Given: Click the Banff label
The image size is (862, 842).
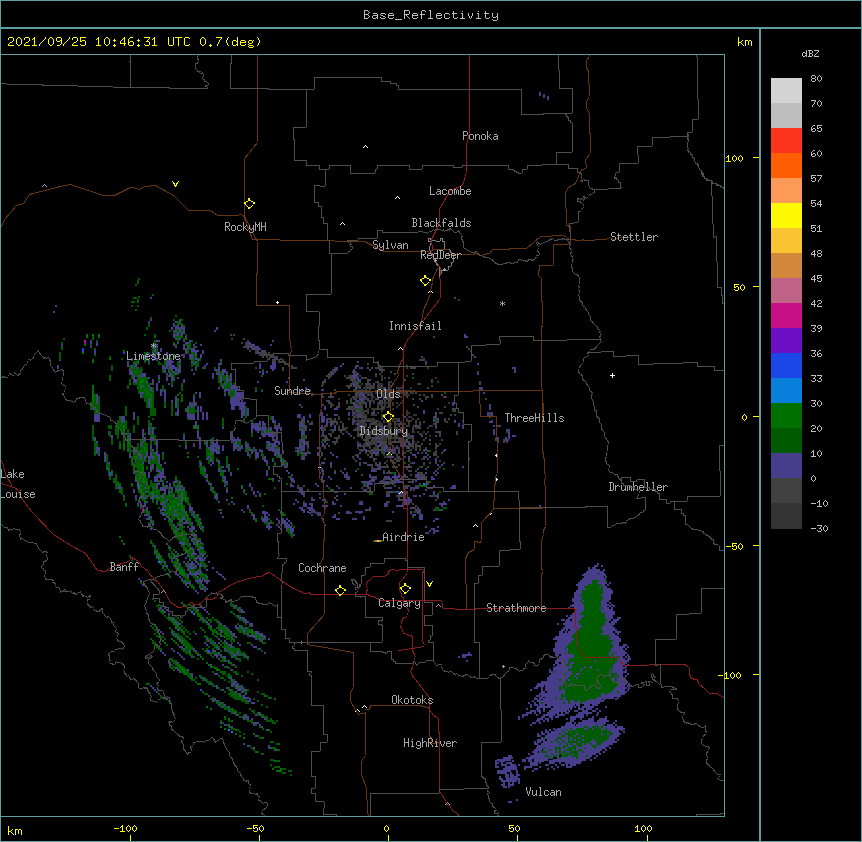Looking at the screenshot, I should 124,567.
